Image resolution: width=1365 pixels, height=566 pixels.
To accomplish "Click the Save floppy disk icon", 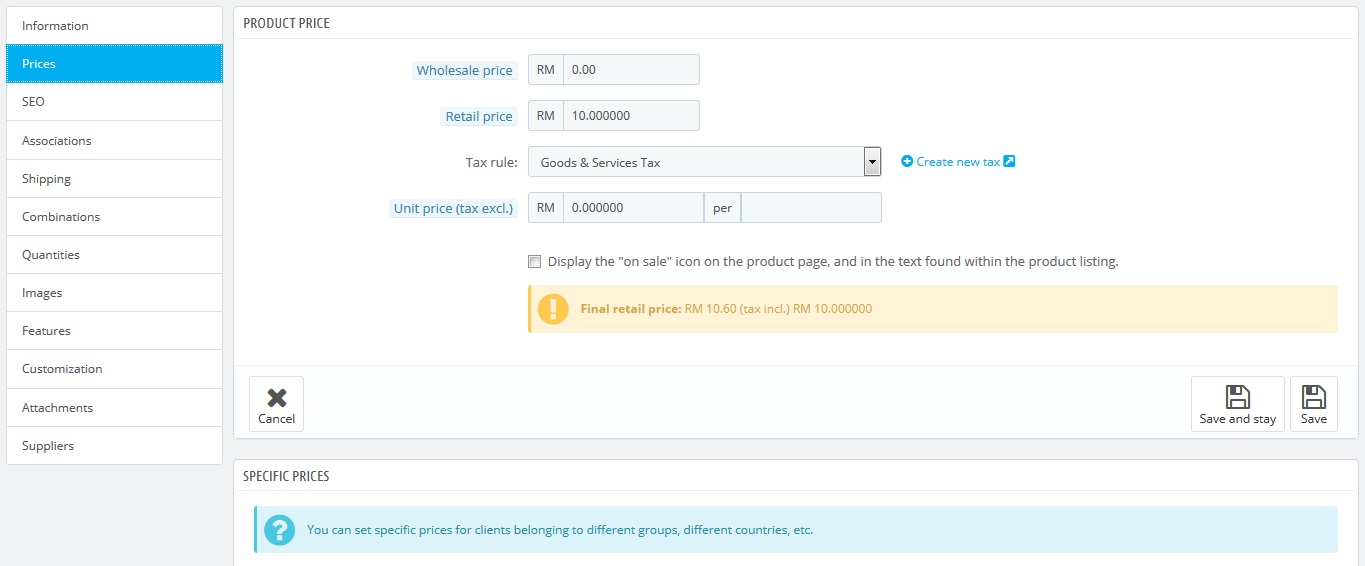I will [x=1314, y=397].
